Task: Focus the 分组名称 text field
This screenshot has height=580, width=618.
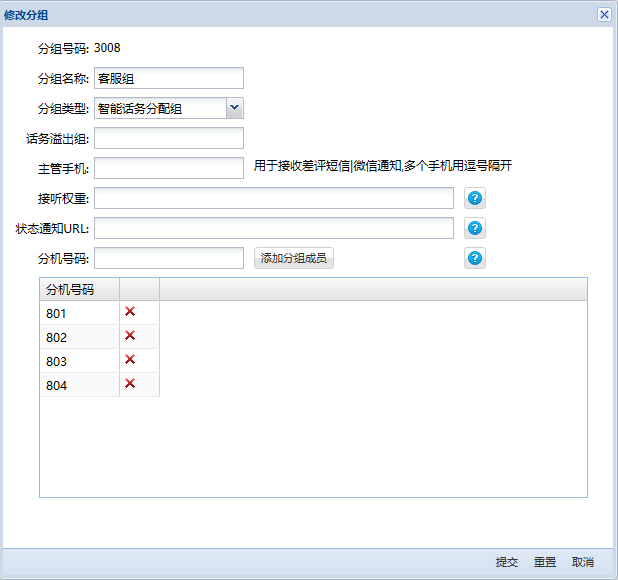Action: pyautogui.click(x=168, y=78)
